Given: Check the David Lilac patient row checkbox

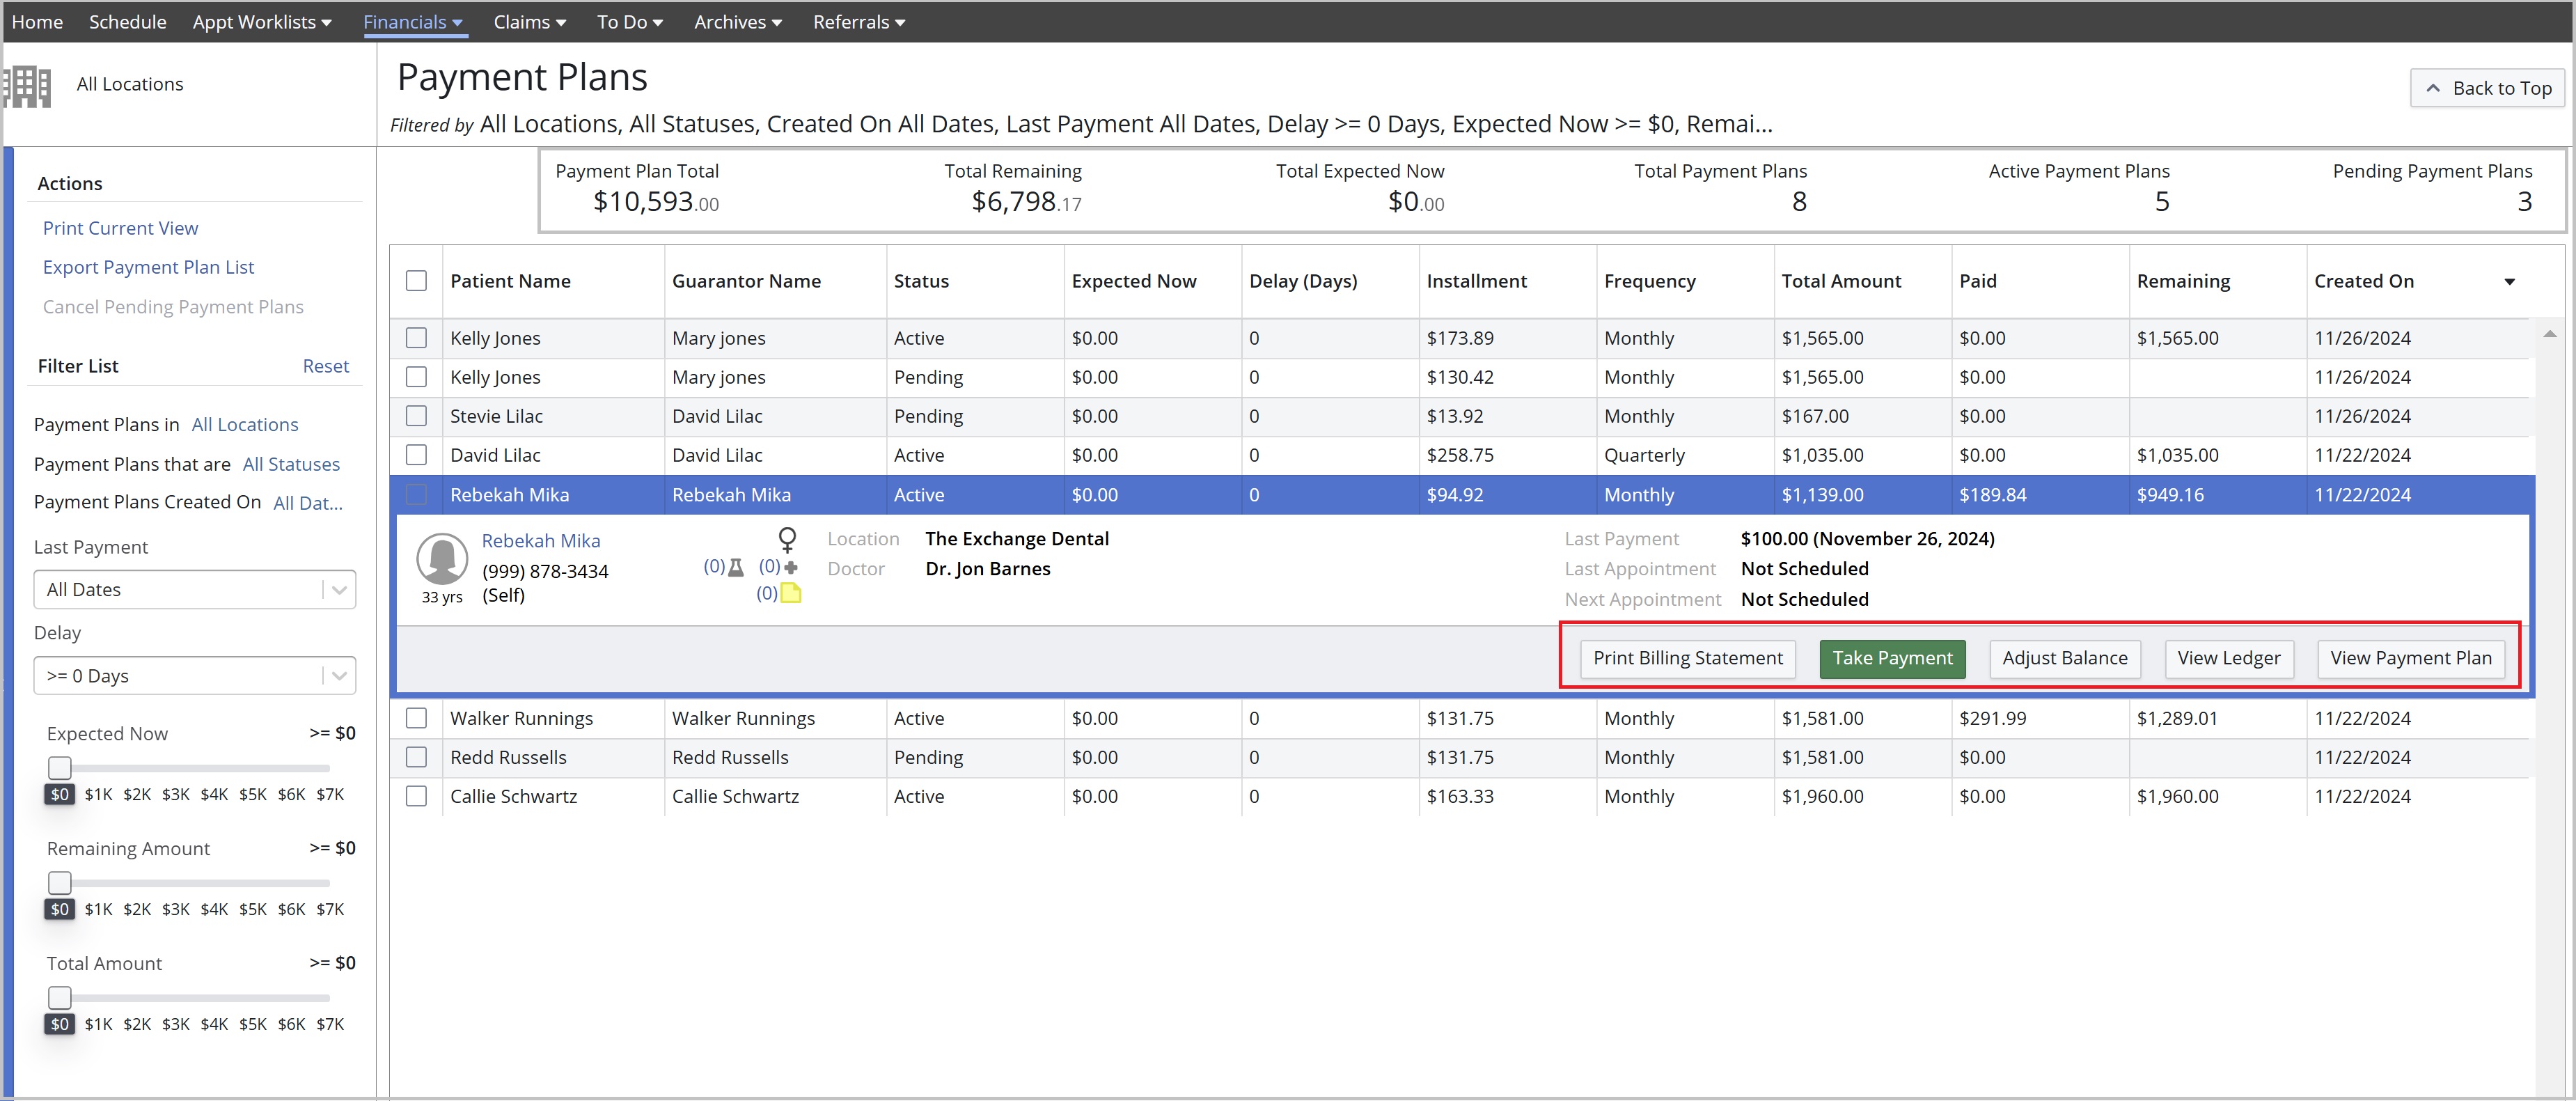Looking at the screenshot, I should point(416,455).
